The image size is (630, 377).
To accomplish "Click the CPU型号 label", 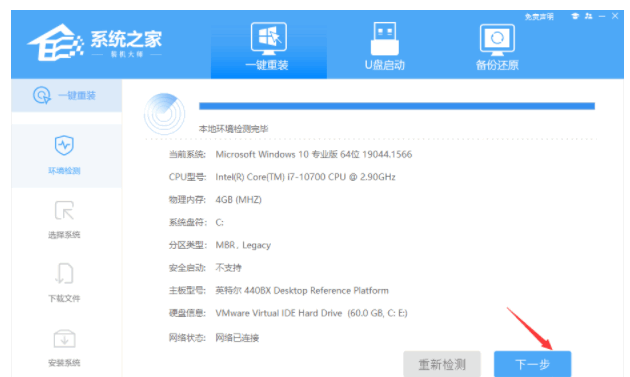I will (187, 177).
